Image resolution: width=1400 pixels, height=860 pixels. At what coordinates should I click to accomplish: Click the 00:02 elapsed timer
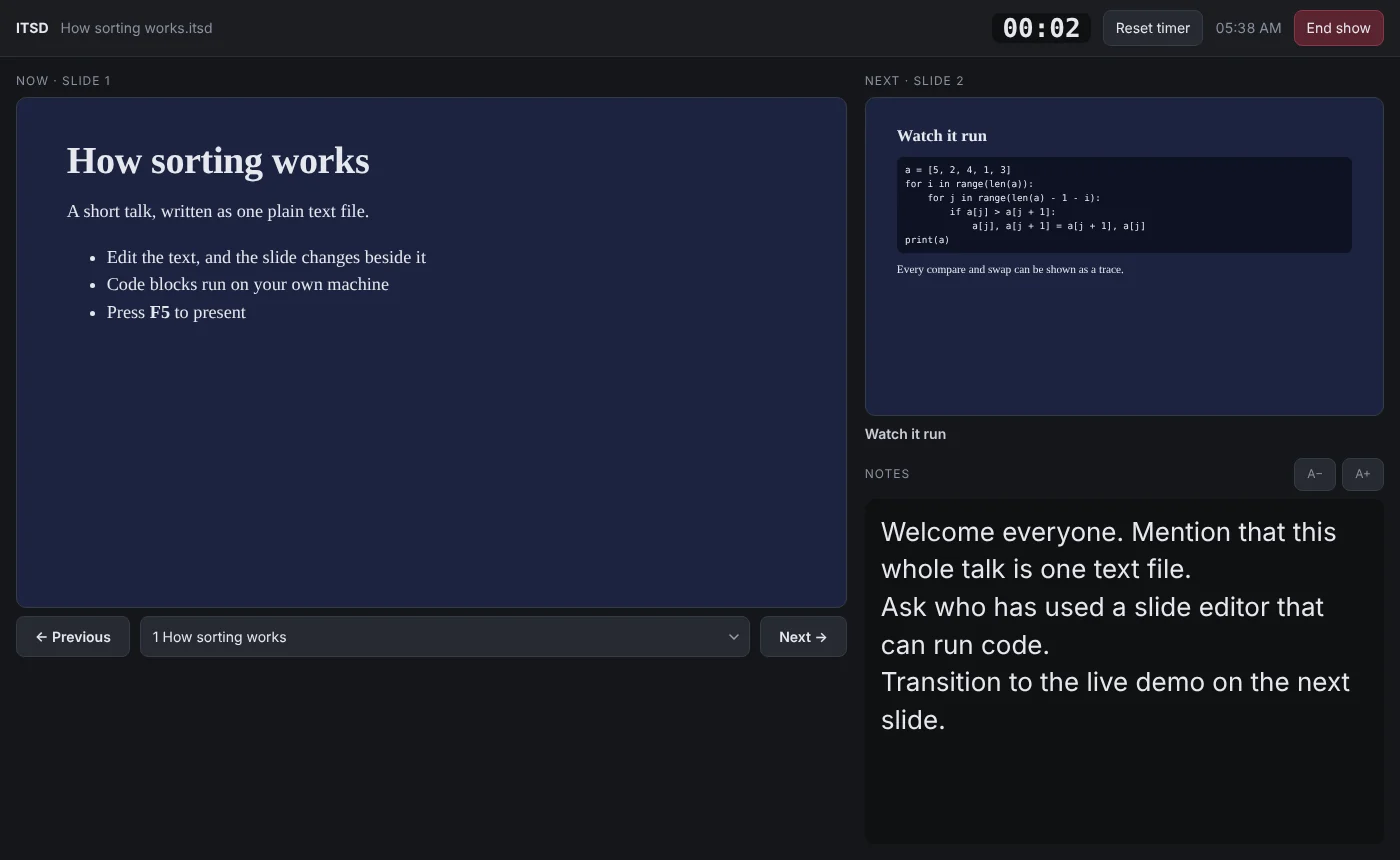1041,28
